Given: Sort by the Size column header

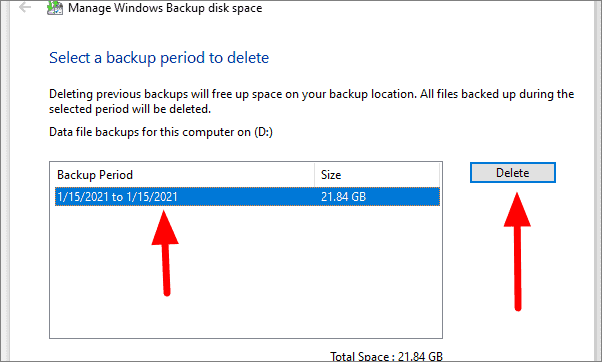Looking at the screenshot, I should pos(377,175).
